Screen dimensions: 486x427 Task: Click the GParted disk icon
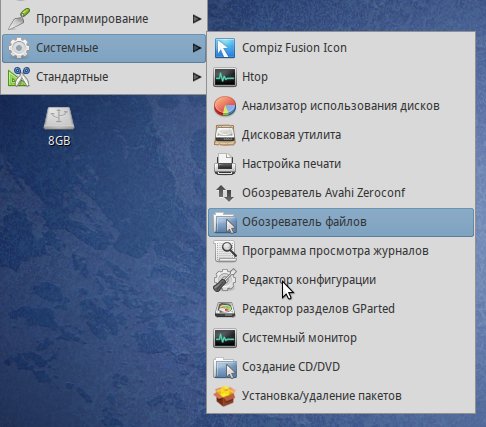(x=225, y=309)
